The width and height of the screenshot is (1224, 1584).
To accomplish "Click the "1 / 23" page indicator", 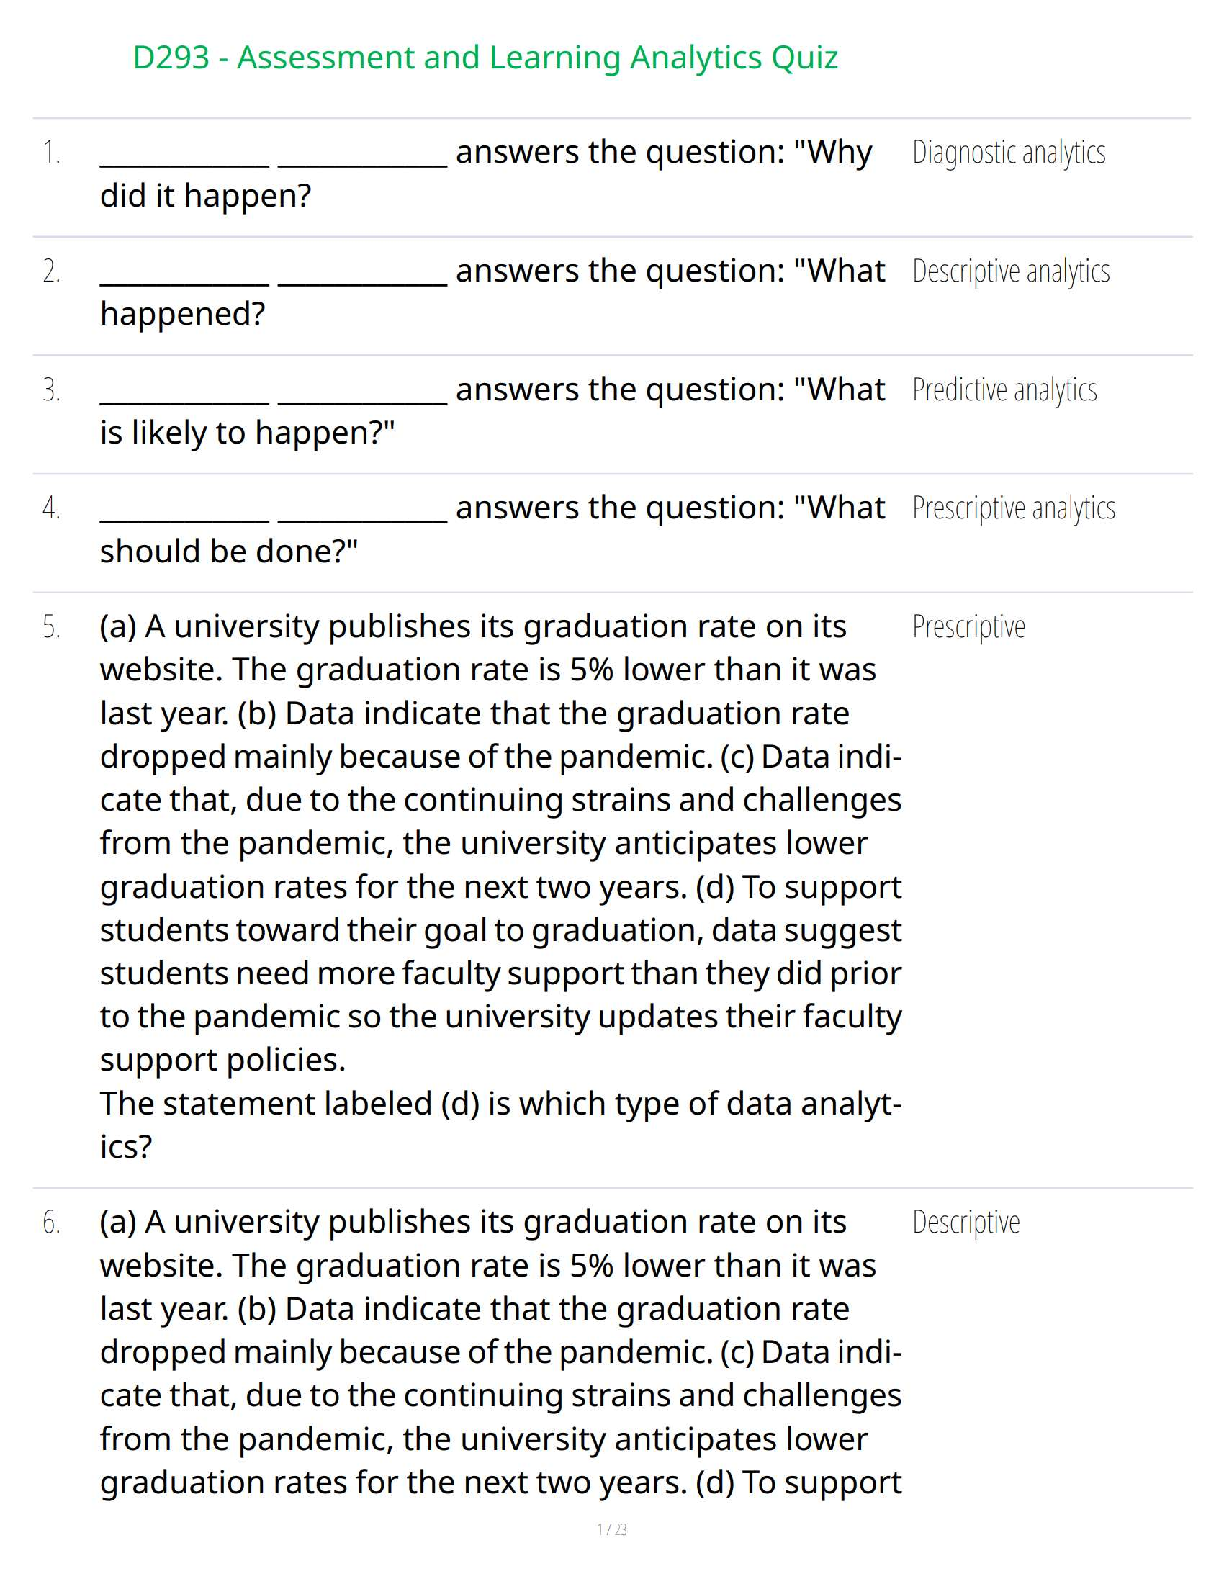I will [x=612, y=1529].
